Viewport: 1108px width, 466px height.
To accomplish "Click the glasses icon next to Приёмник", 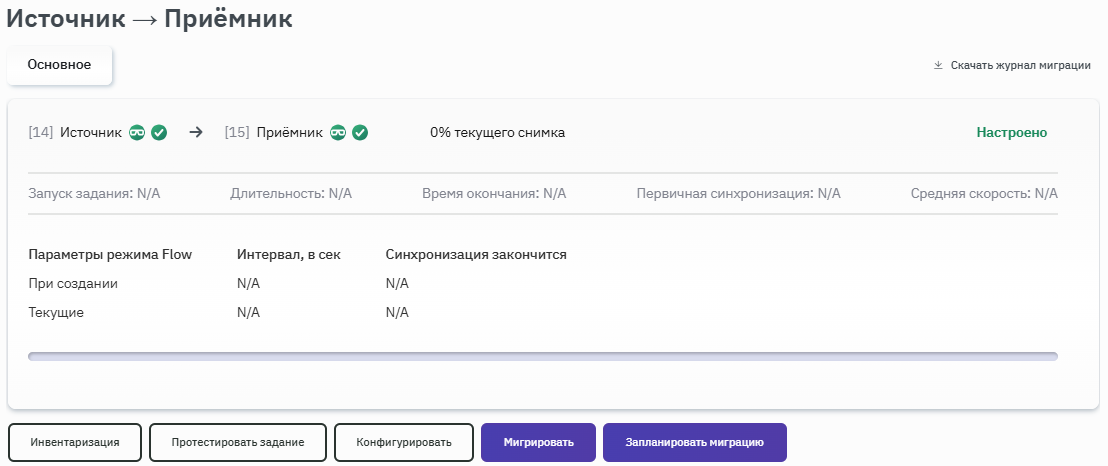I will coord(339,132).
